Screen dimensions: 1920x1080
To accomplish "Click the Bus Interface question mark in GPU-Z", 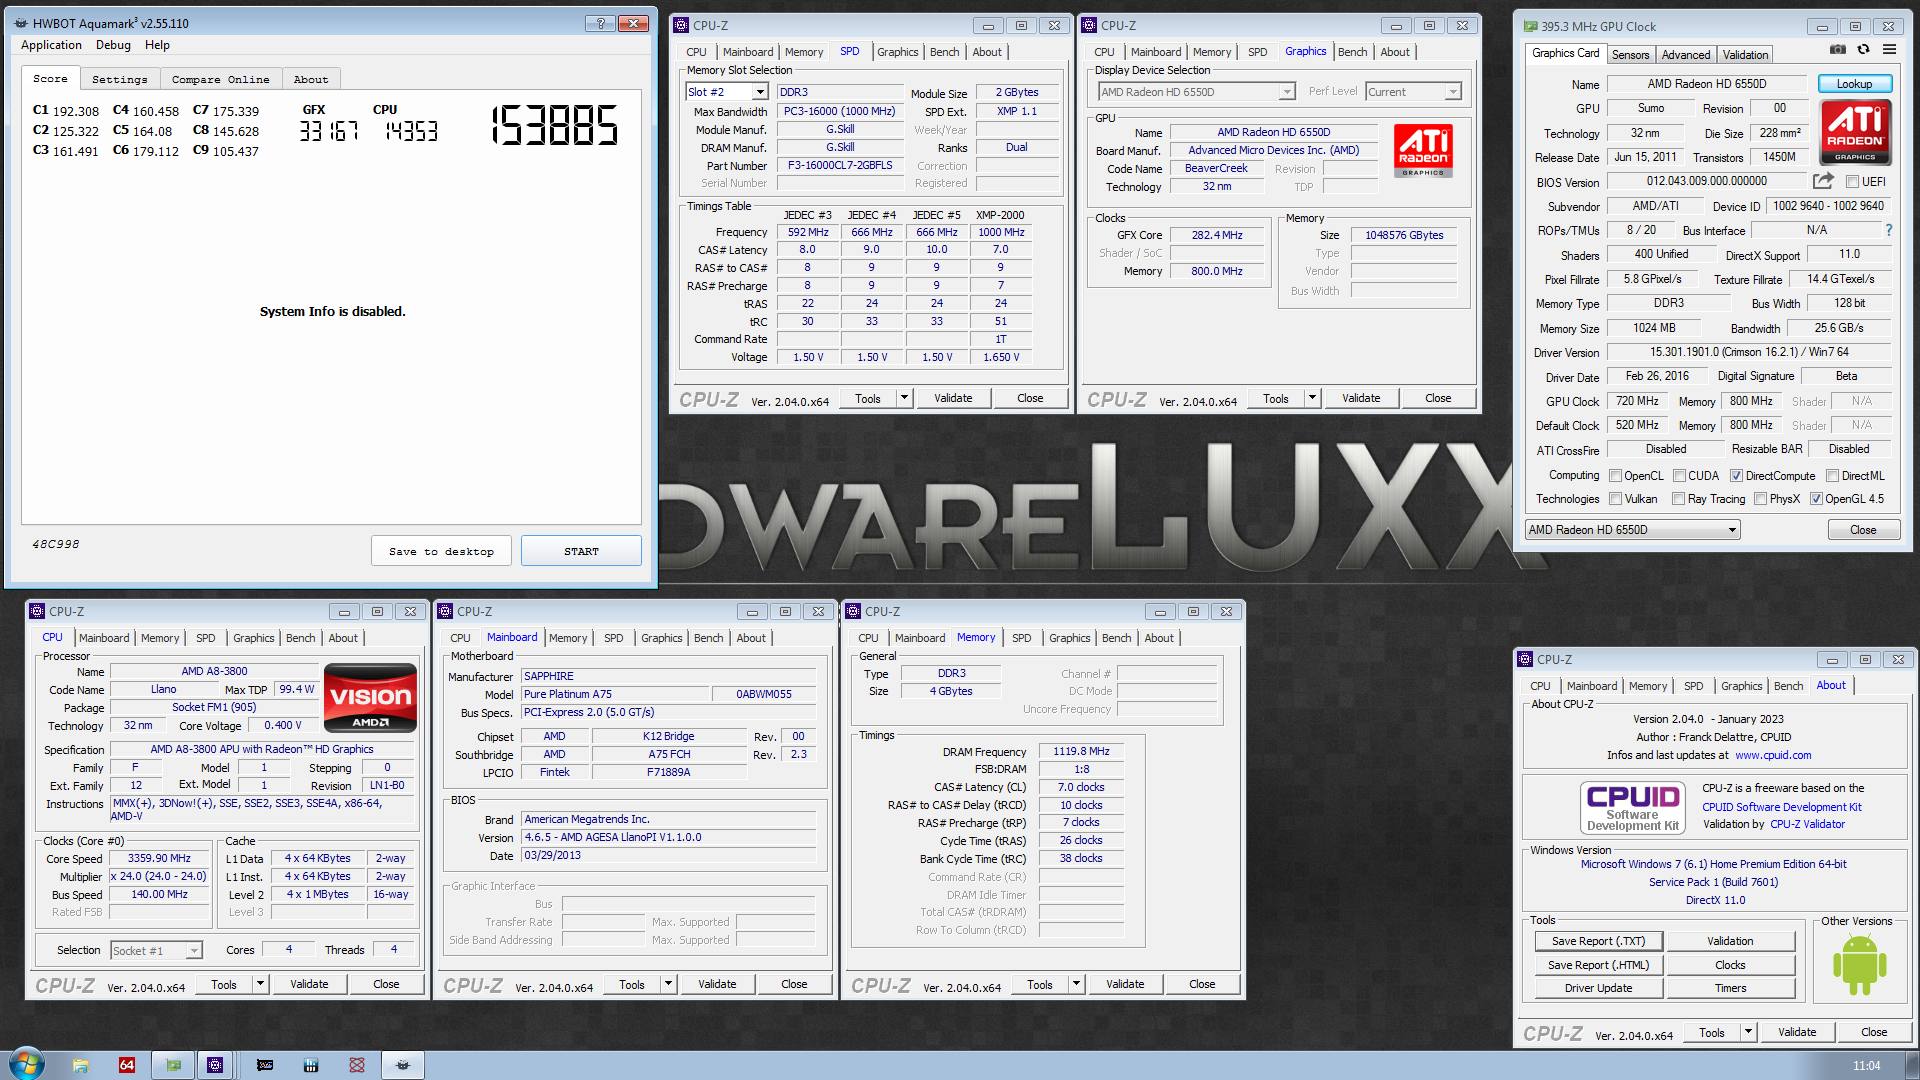I will (1888, 230).
